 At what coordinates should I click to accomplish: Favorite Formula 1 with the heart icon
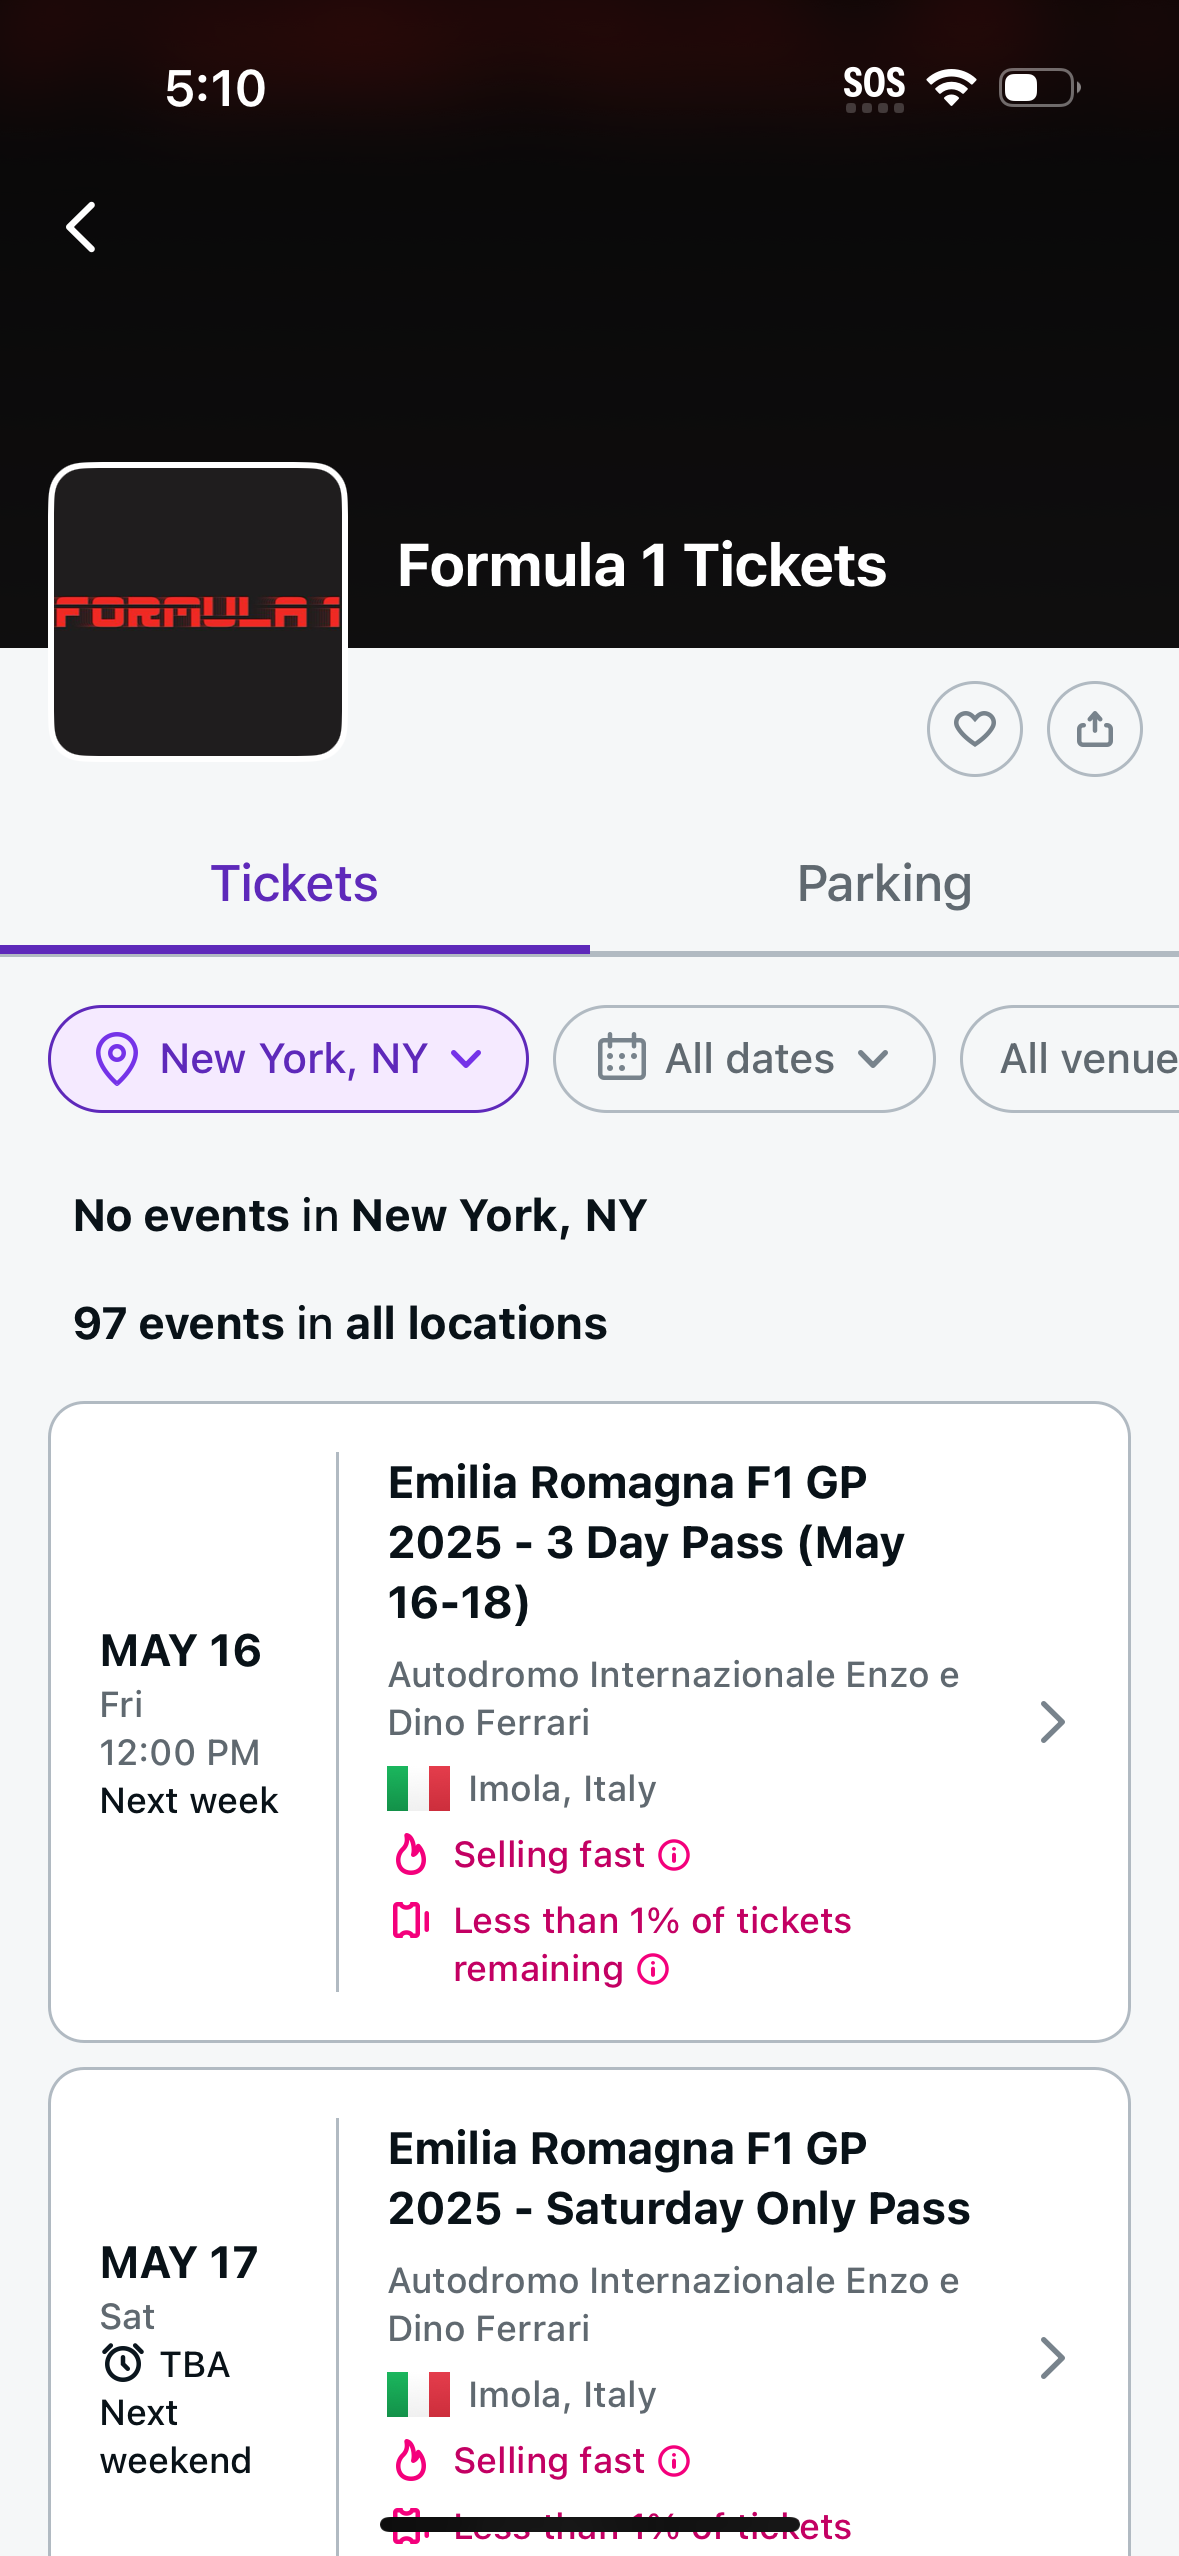click(x=974, y=729)
